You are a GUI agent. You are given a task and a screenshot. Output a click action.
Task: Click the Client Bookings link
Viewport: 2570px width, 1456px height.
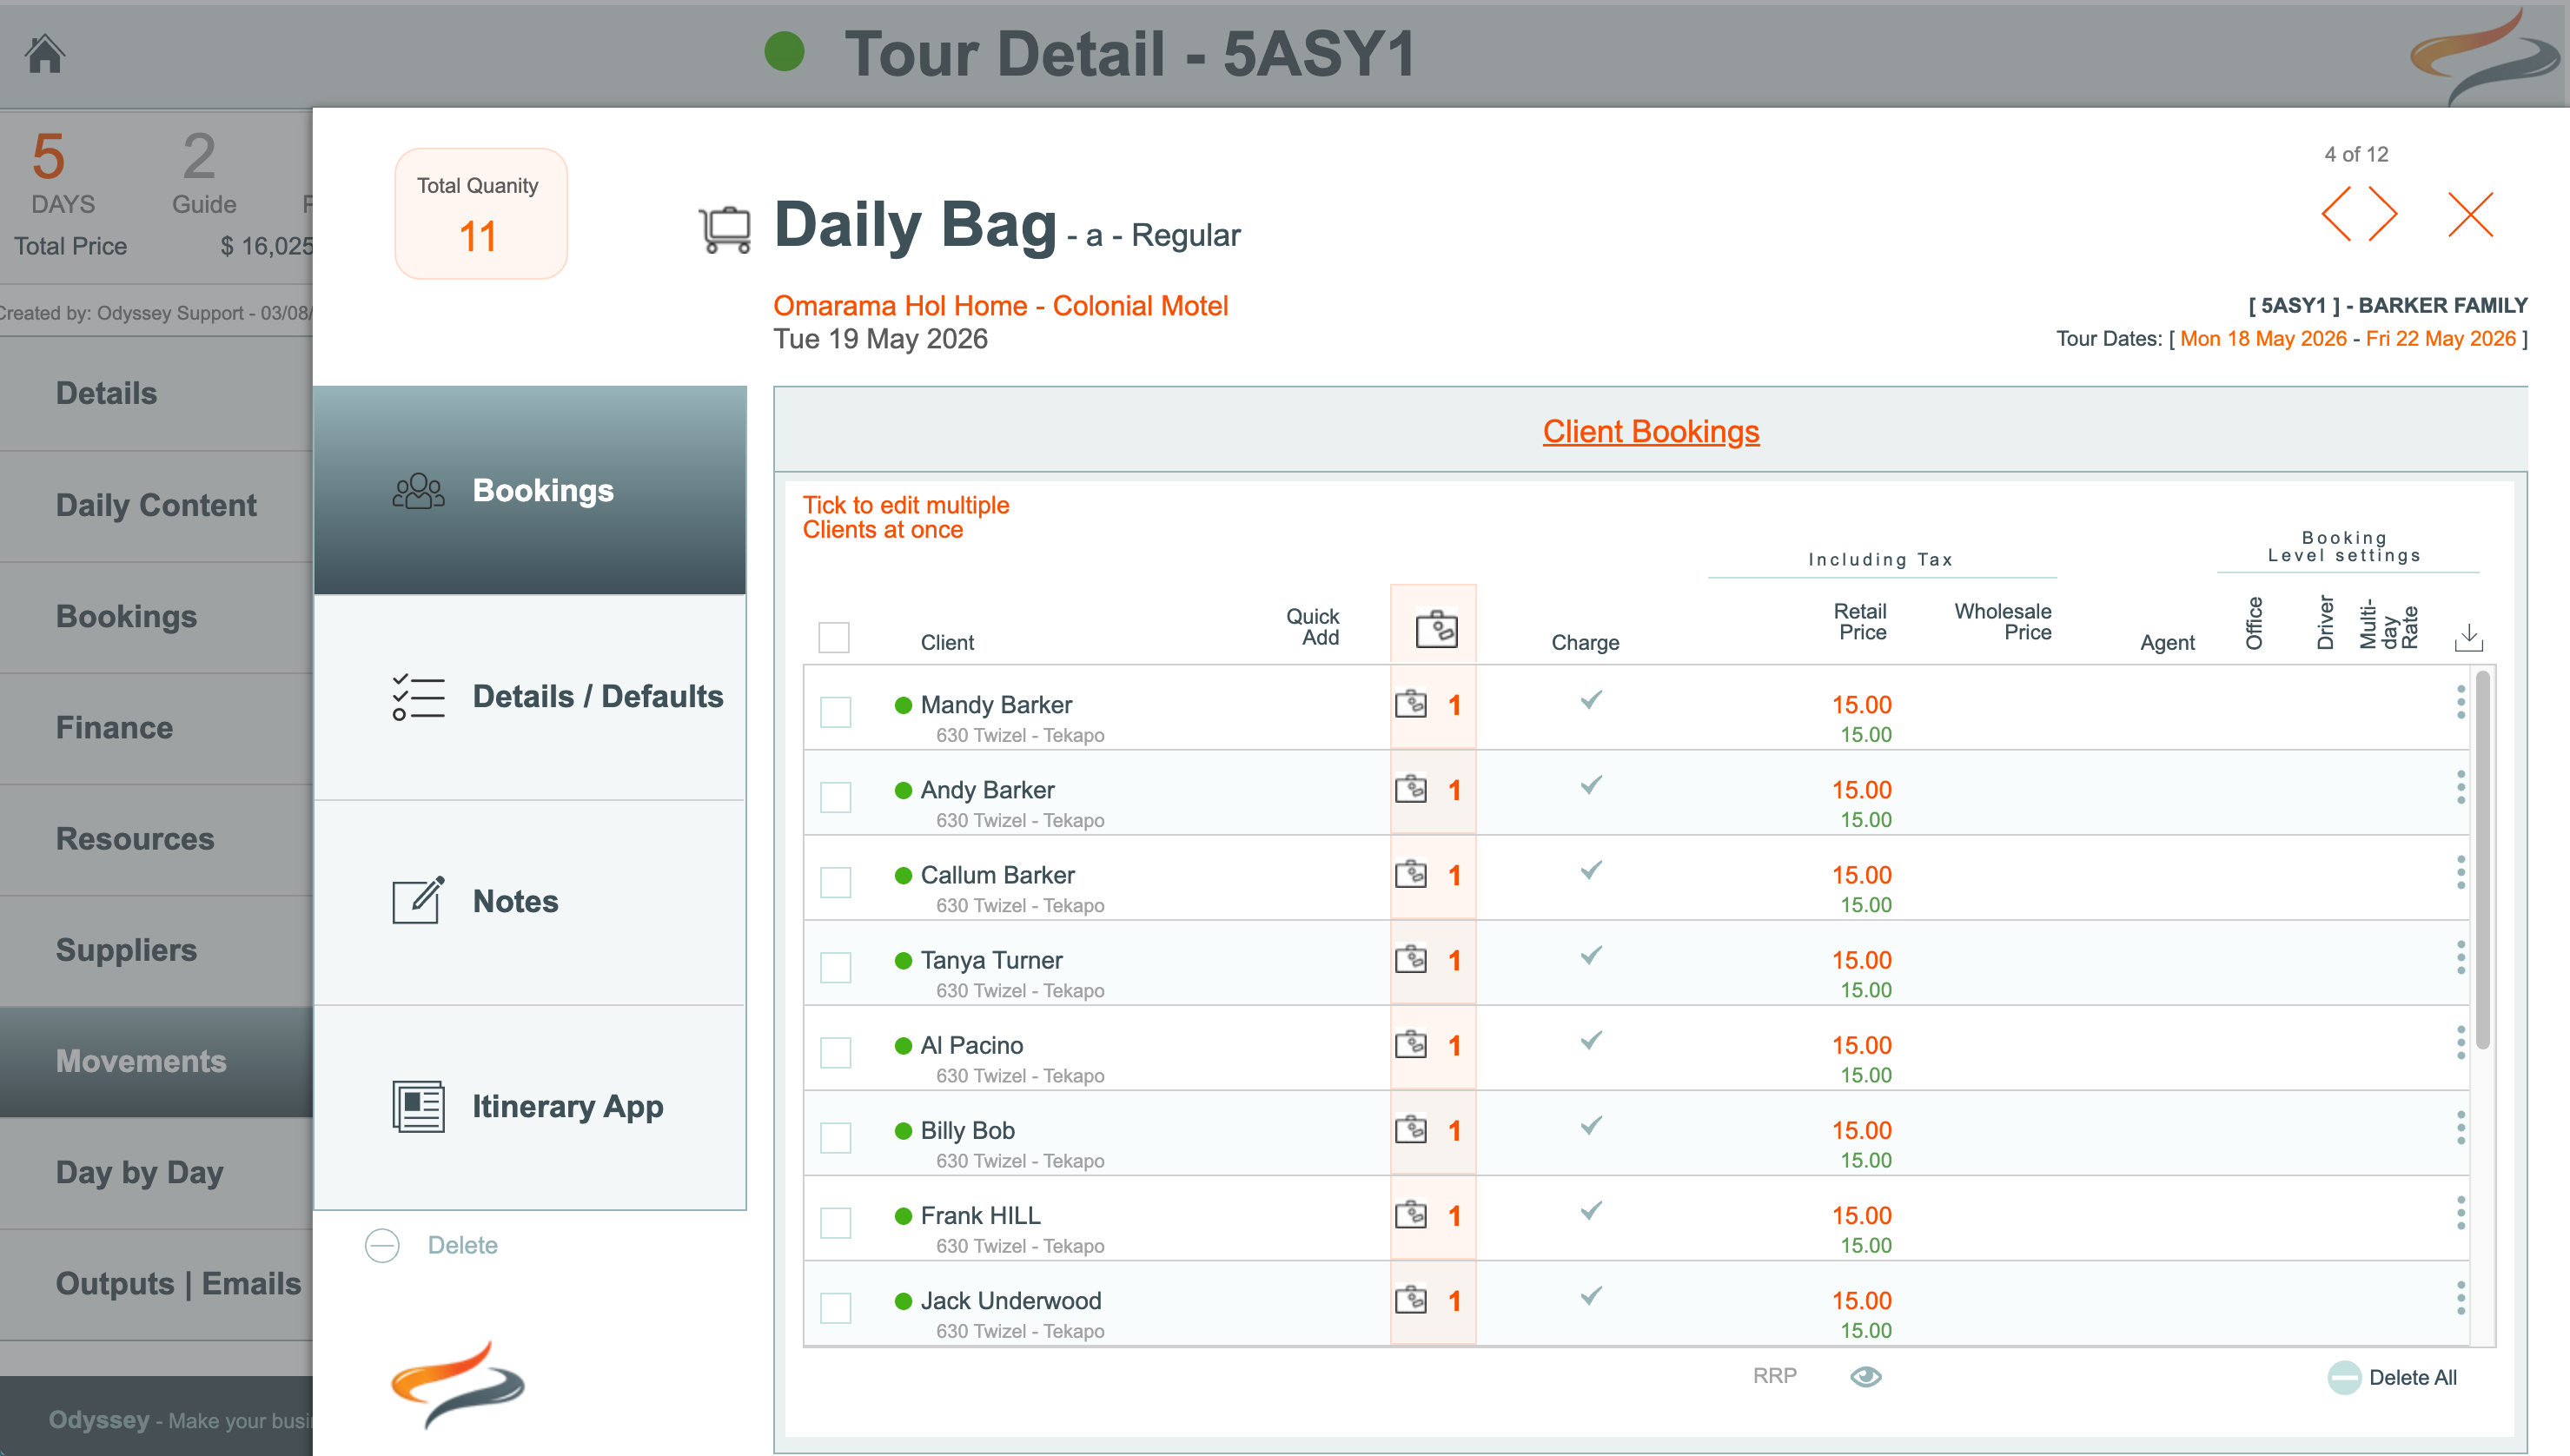1650,431
